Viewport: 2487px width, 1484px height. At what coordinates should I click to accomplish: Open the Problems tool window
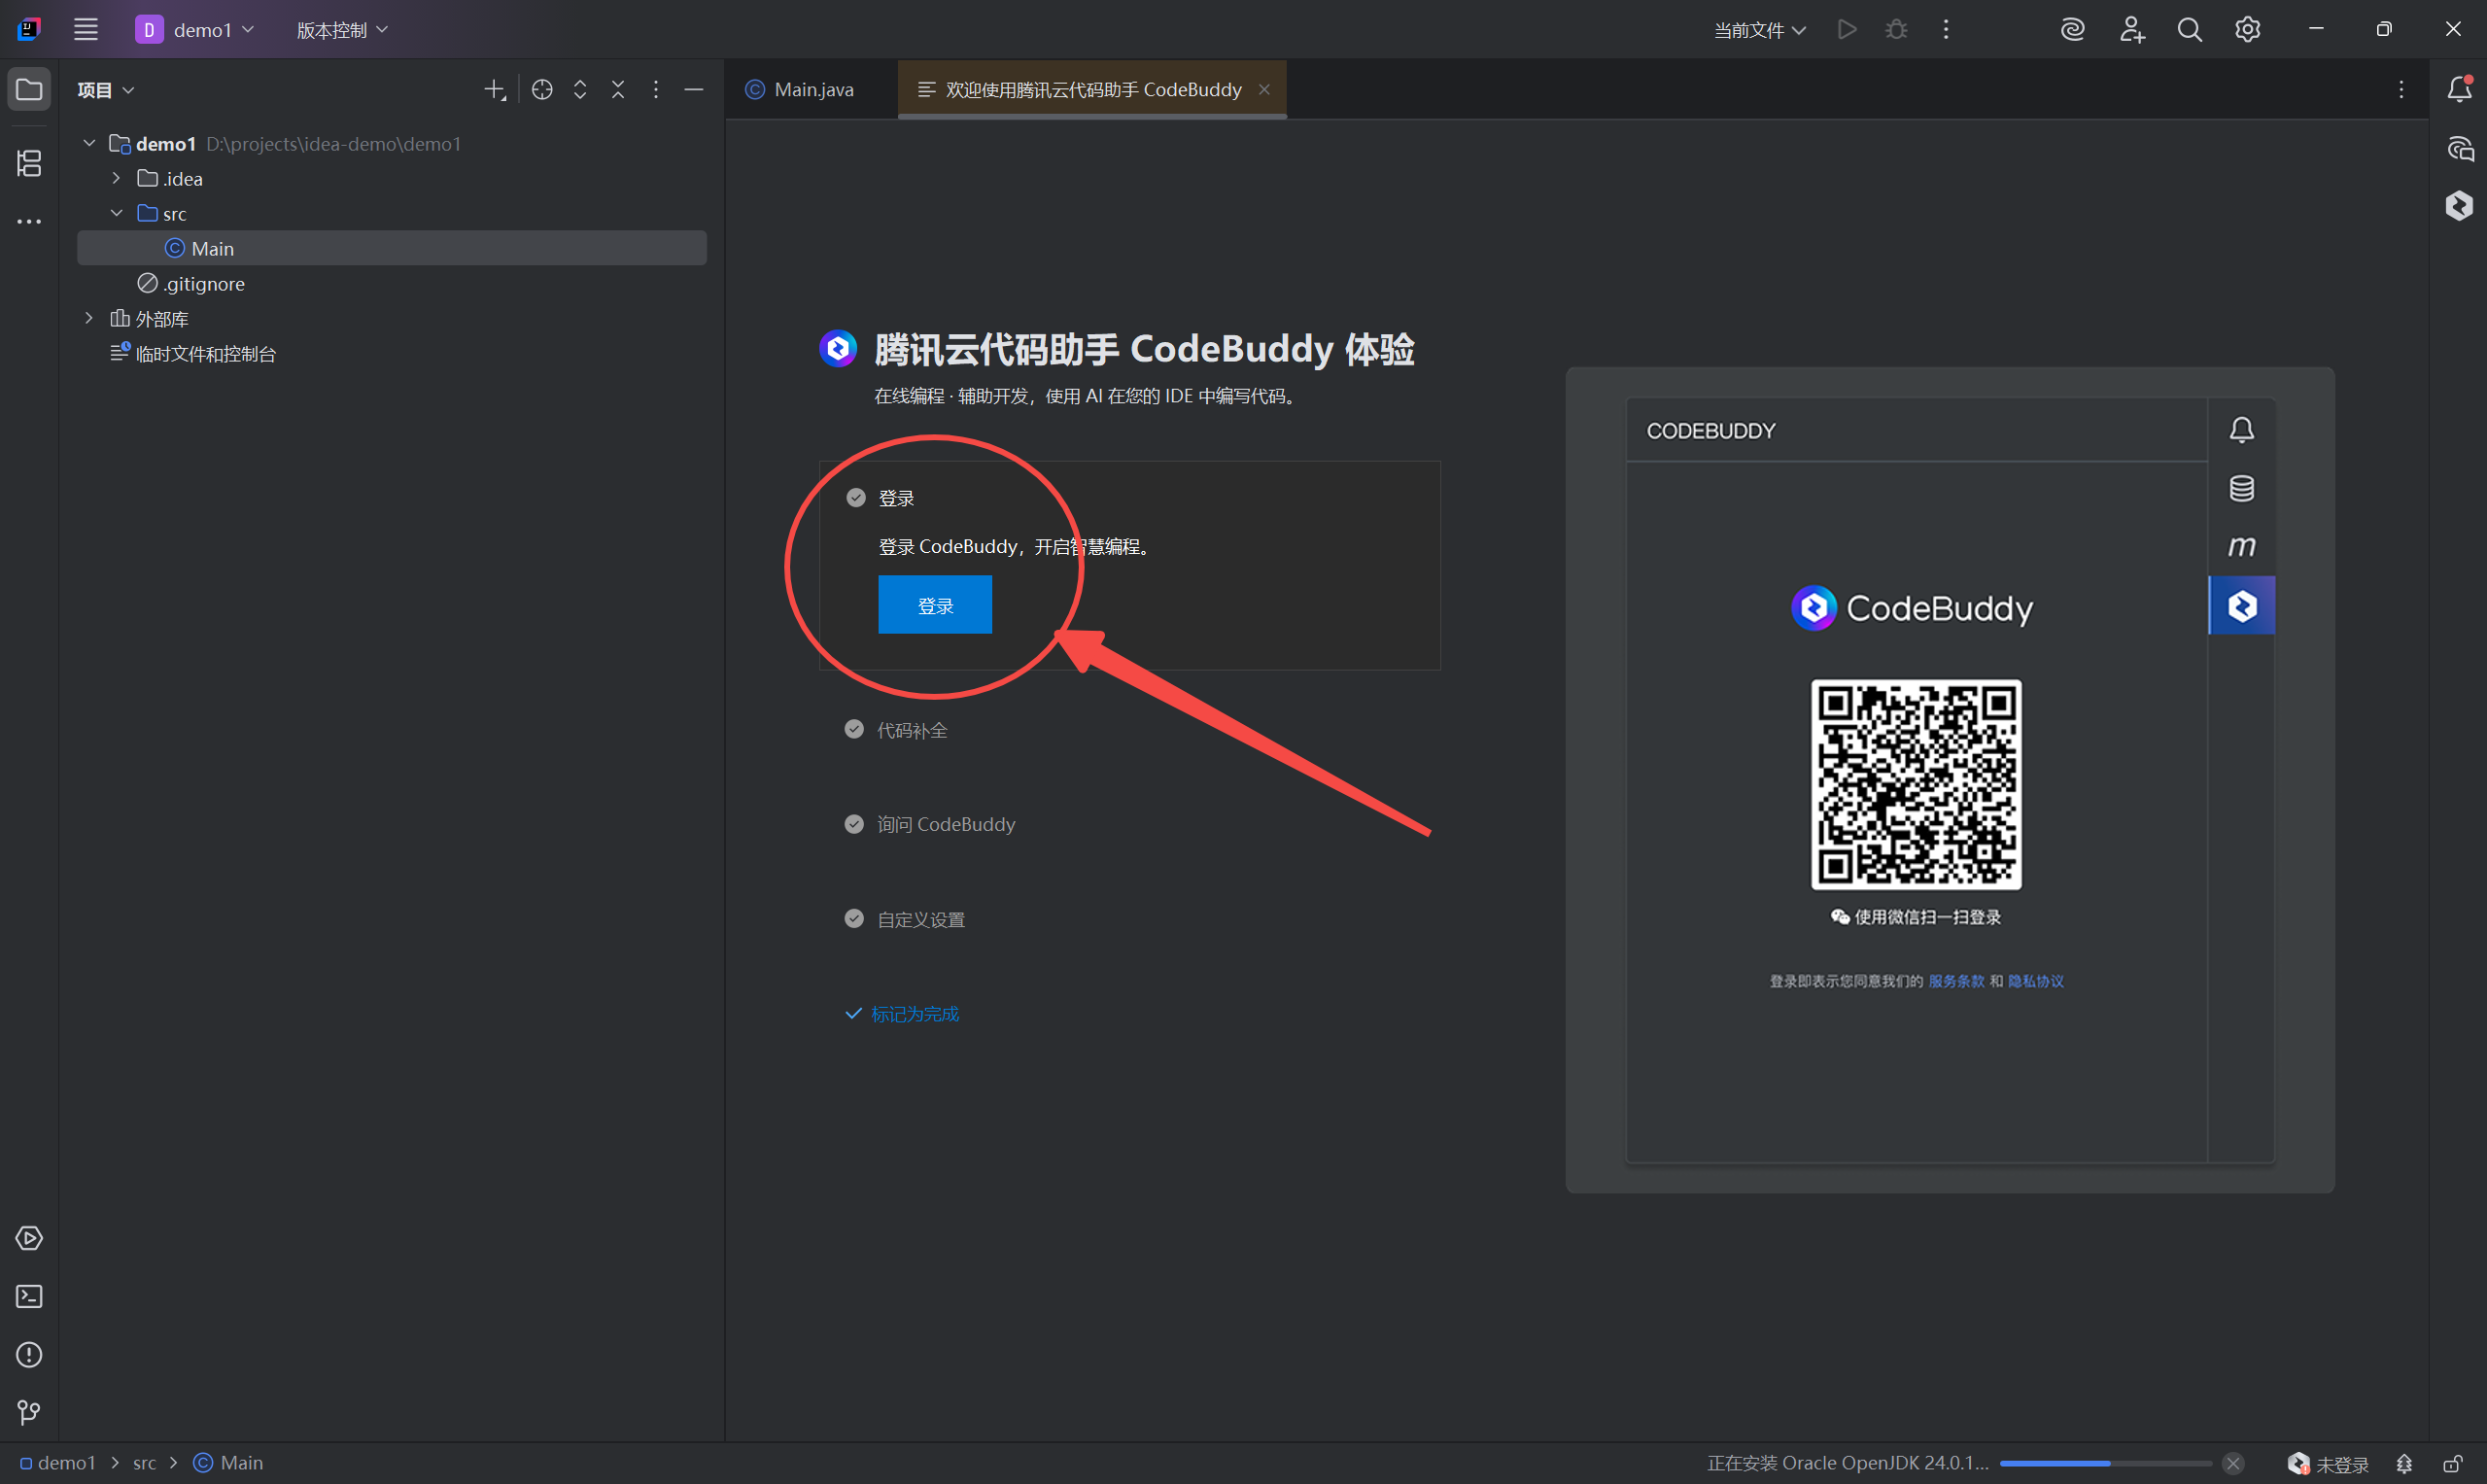[x=29, y=1354]
